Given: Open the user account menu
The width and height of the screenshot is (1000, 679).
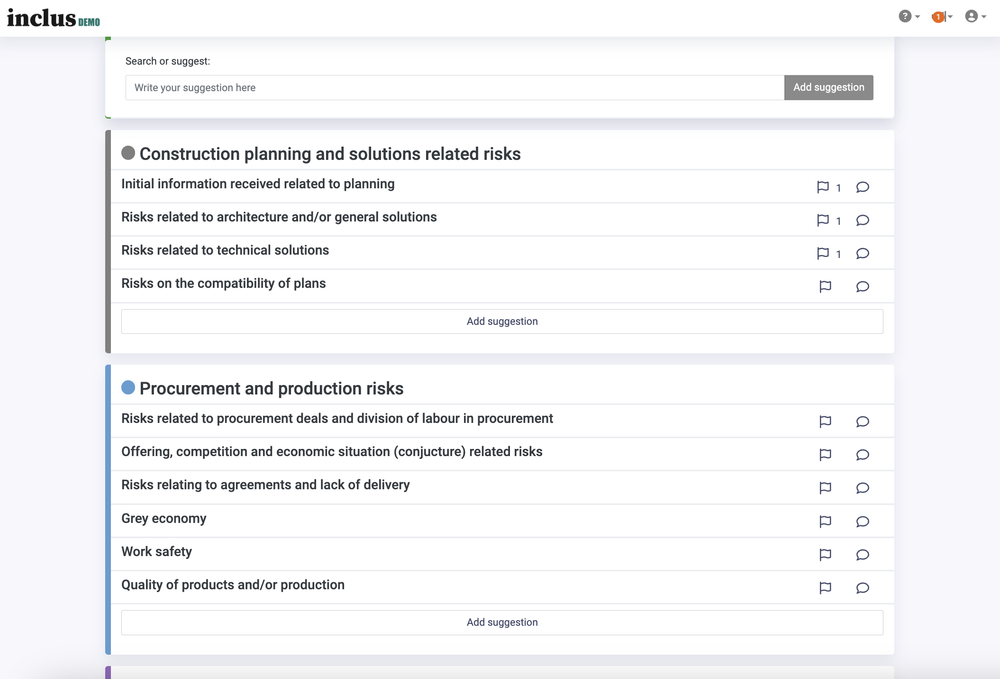Looking at the screenshot, I should [x=975, y=17].
